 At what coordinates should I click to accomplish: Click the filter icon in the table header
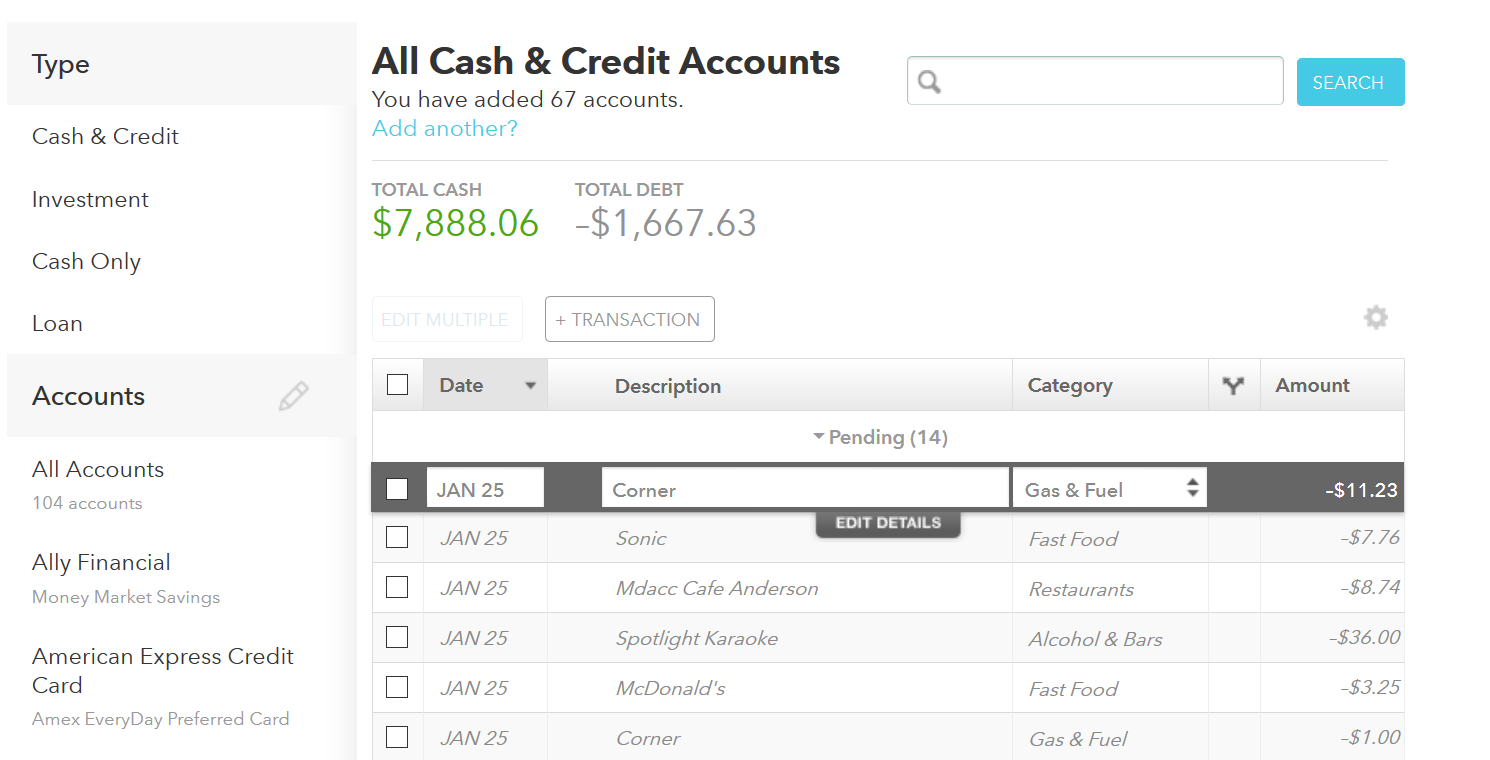click(x=1234, y=384)
